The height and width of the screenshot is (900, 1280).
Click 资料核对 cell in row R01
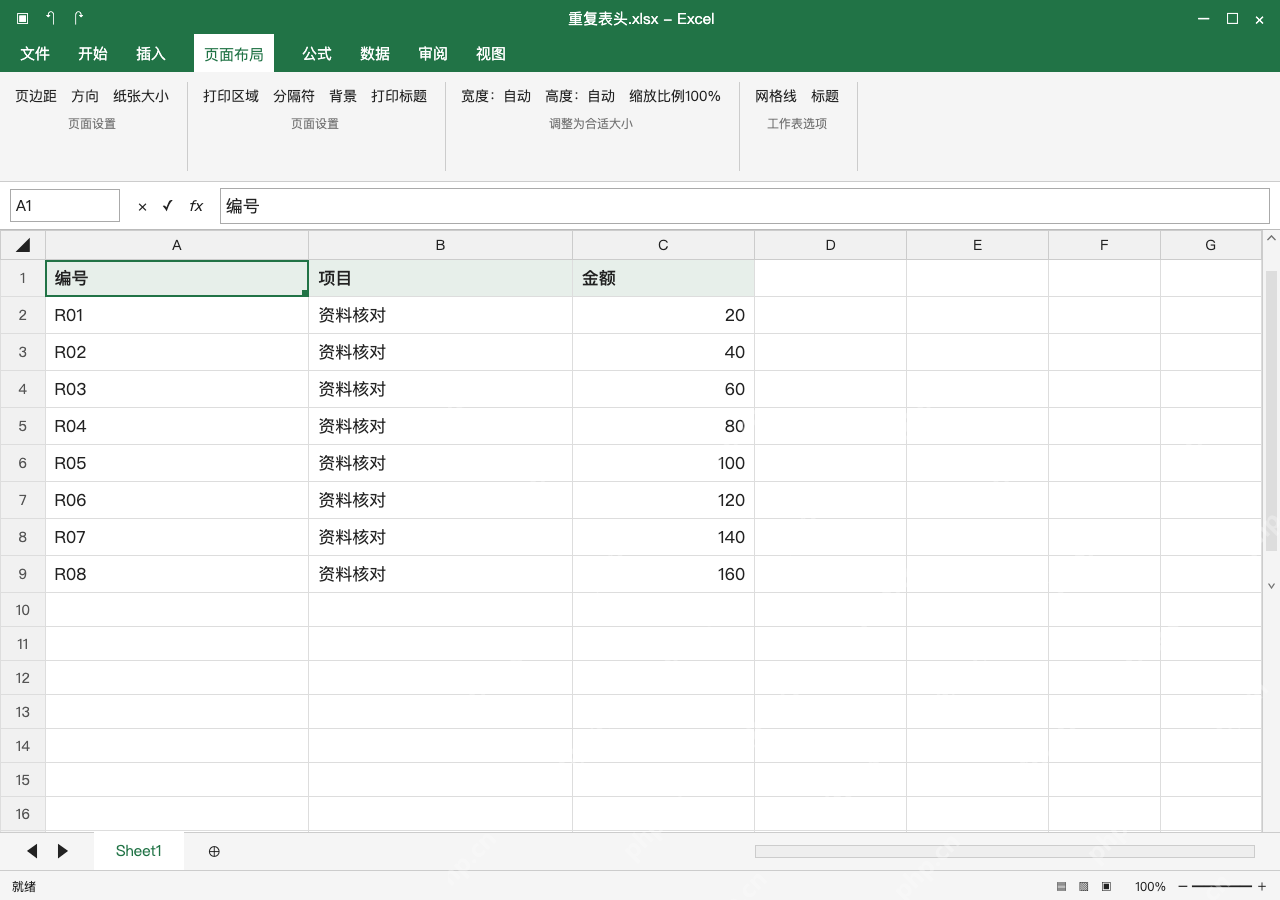click(440, 315)
